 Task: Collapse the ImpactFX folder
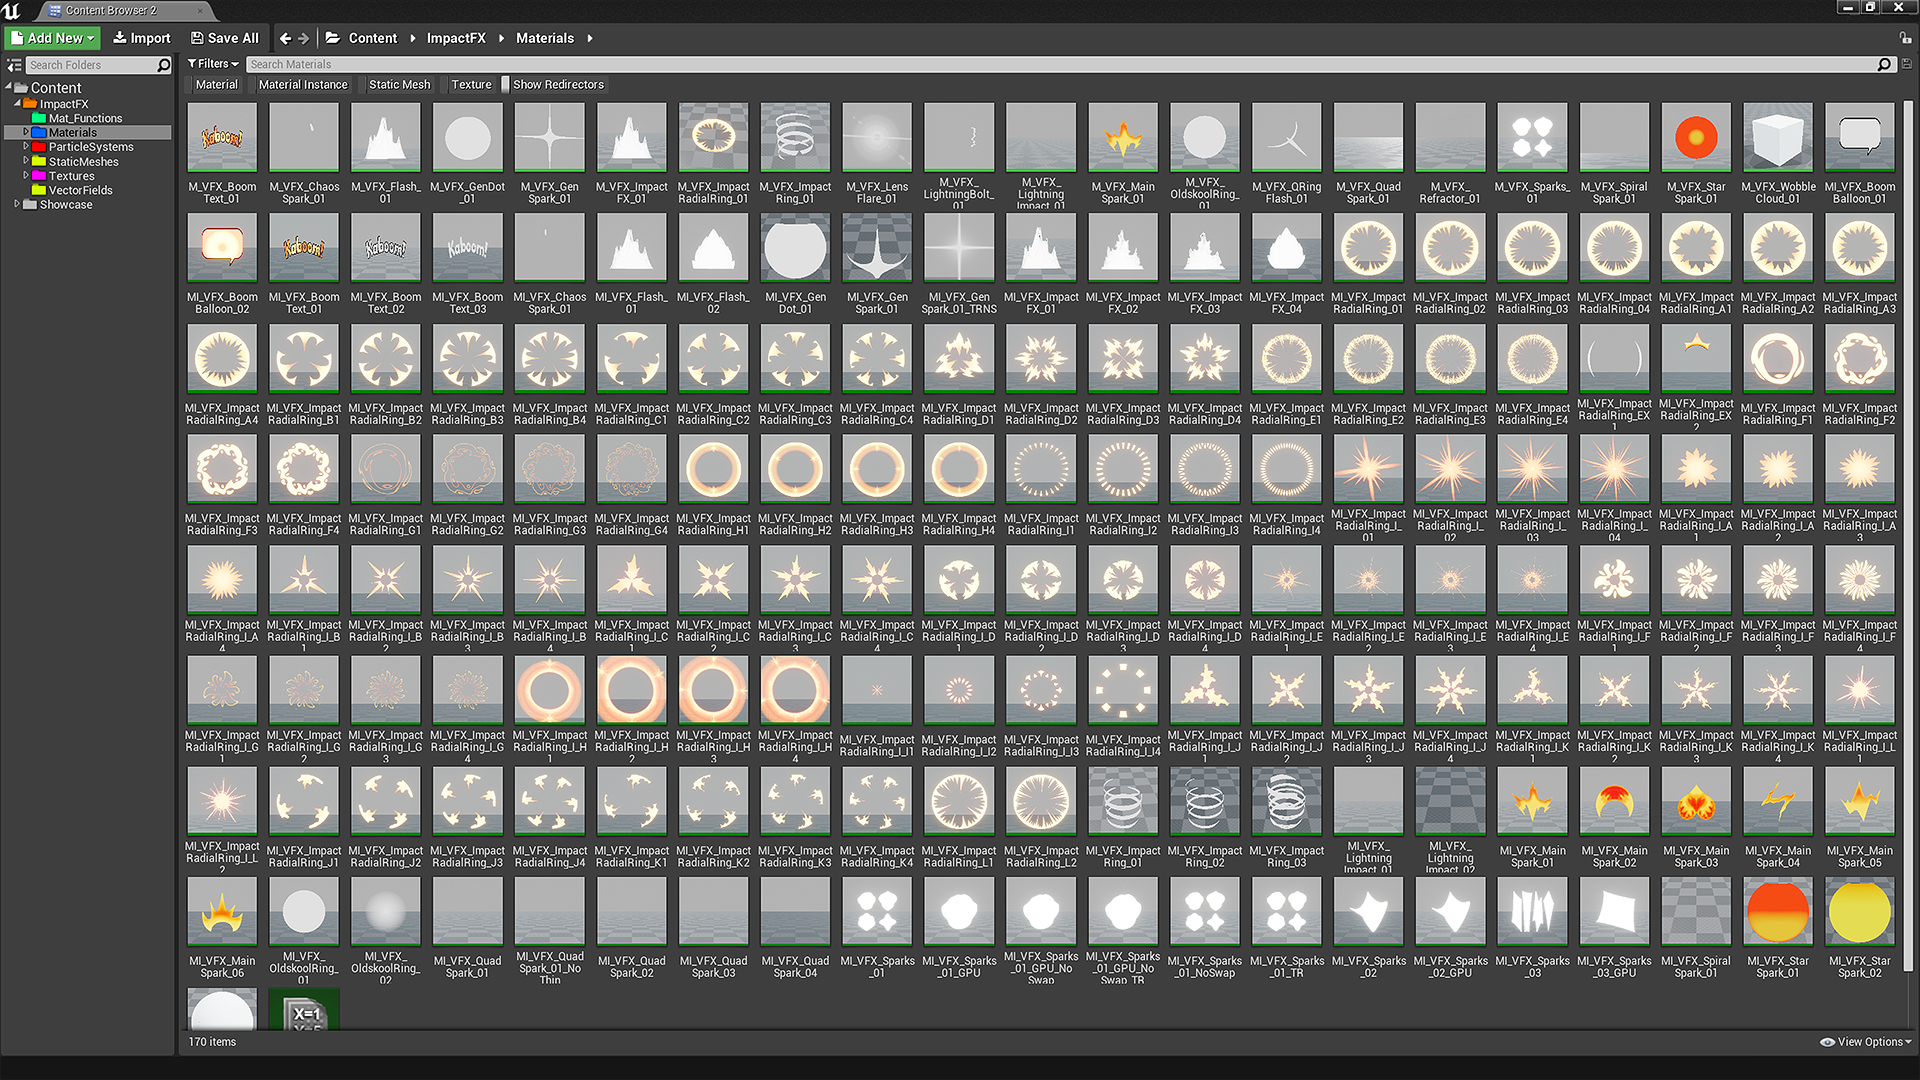[x=17, y=103]
